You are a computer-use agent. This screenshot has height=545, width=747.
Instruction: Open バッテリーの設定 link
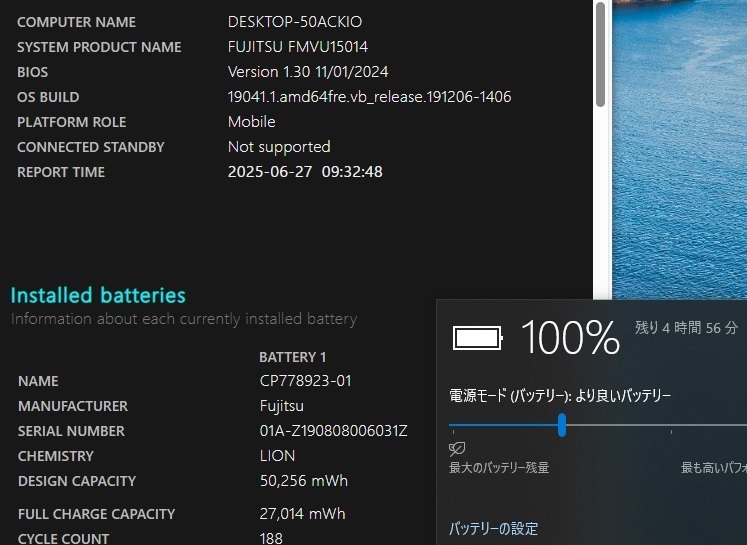click(494, 528)
